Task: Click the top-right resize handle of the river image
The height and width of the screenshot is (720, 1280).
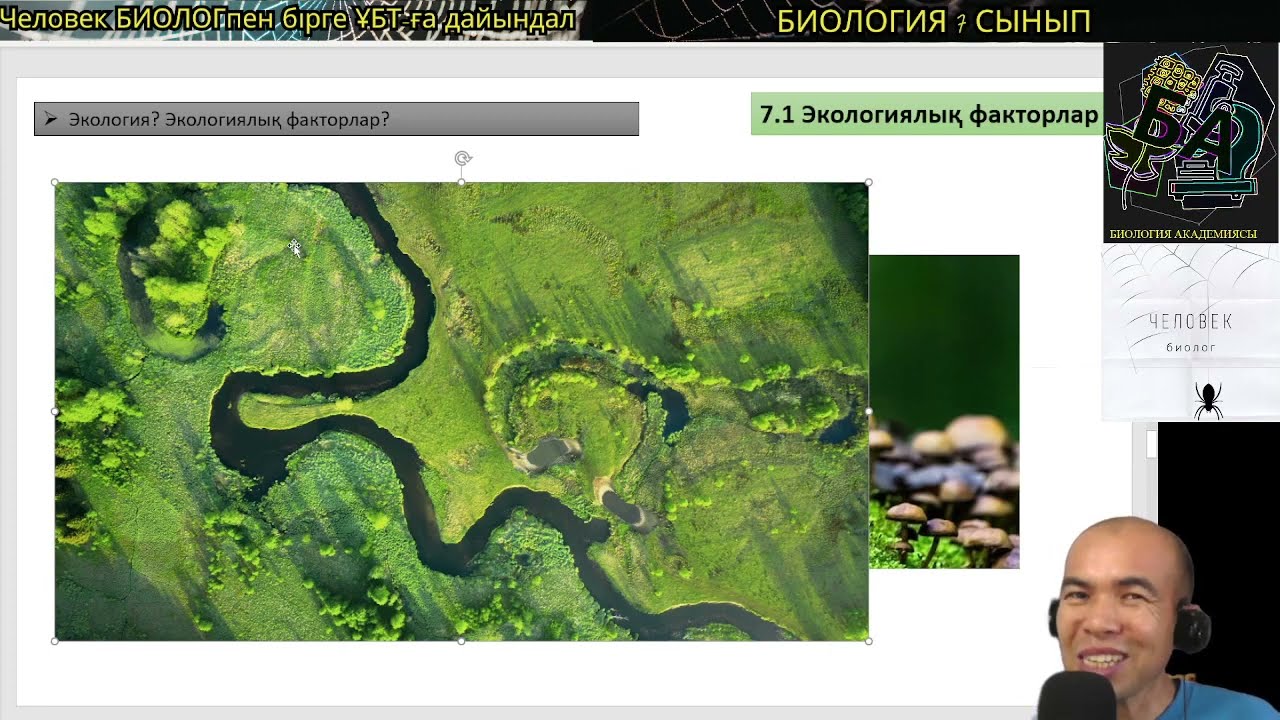Action: [868, 183]
